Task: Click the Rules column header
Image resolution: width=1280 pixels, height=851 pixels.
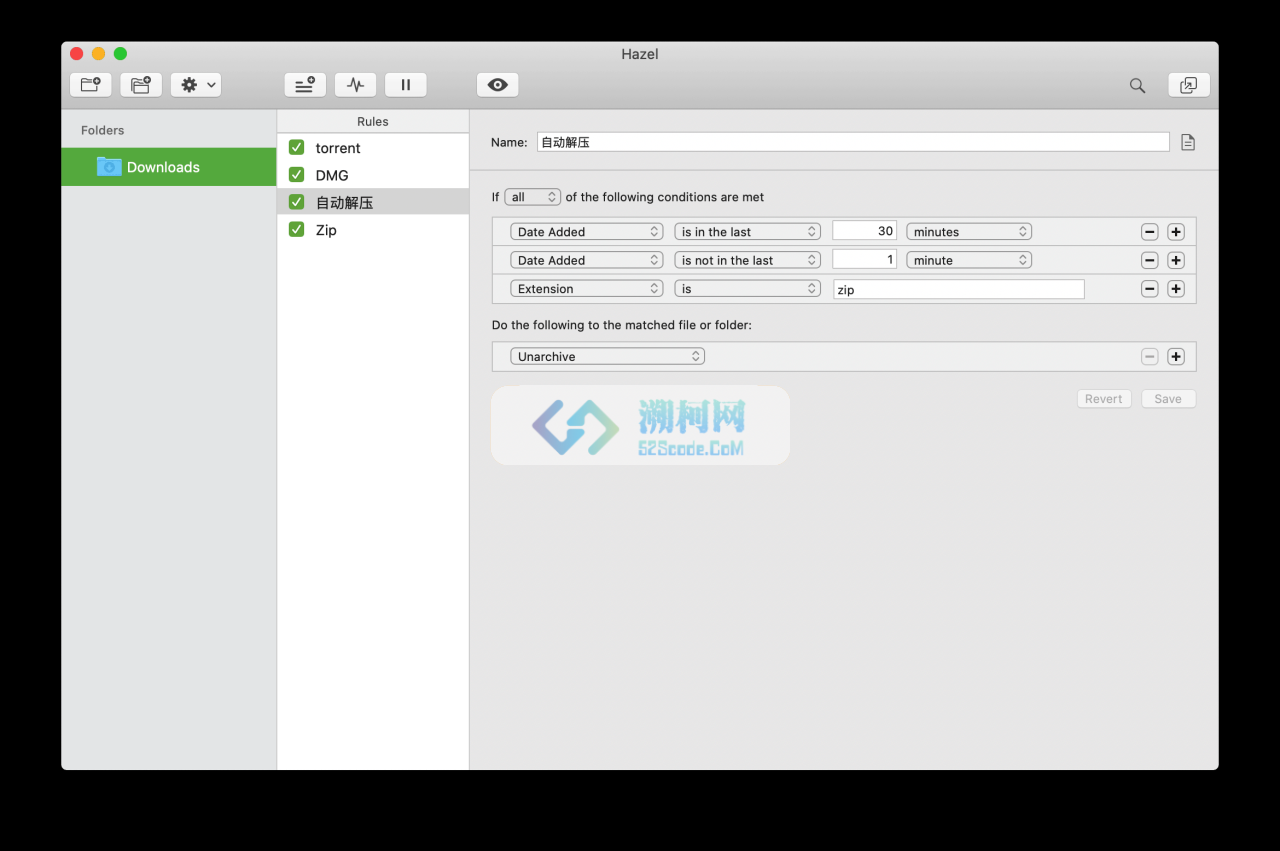Action: pos(372,121)
